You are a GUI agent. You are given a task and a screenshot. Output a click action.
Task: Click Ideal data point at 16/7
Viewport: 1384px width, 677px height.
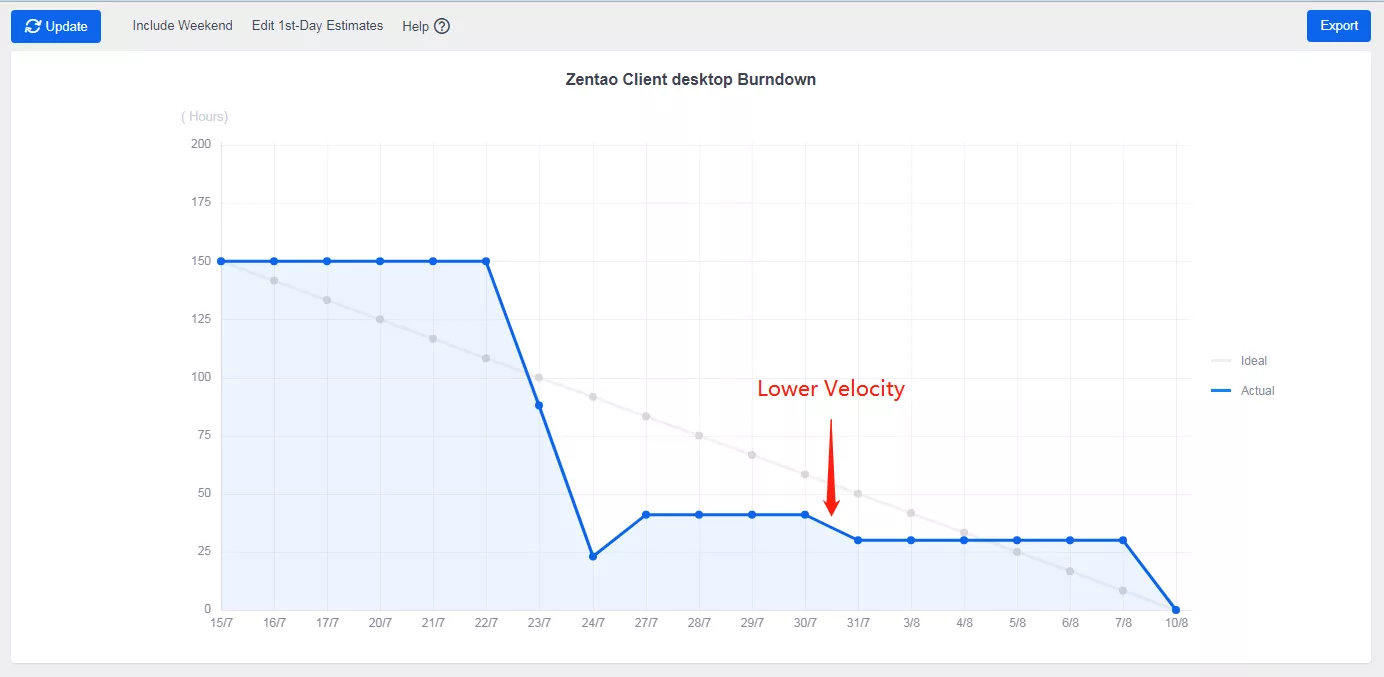tap(274, 281)
